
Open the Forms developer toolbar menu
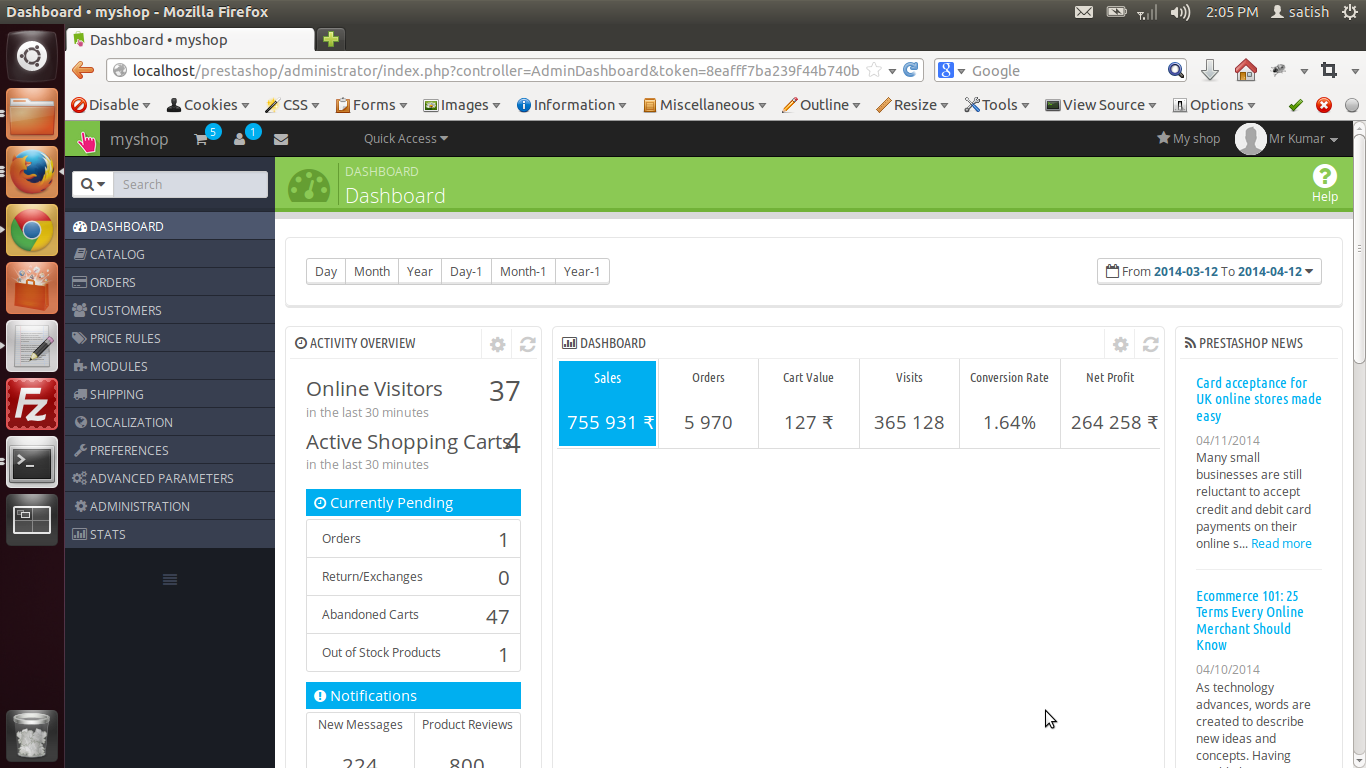pyautogui.click(x=372, y=105)
